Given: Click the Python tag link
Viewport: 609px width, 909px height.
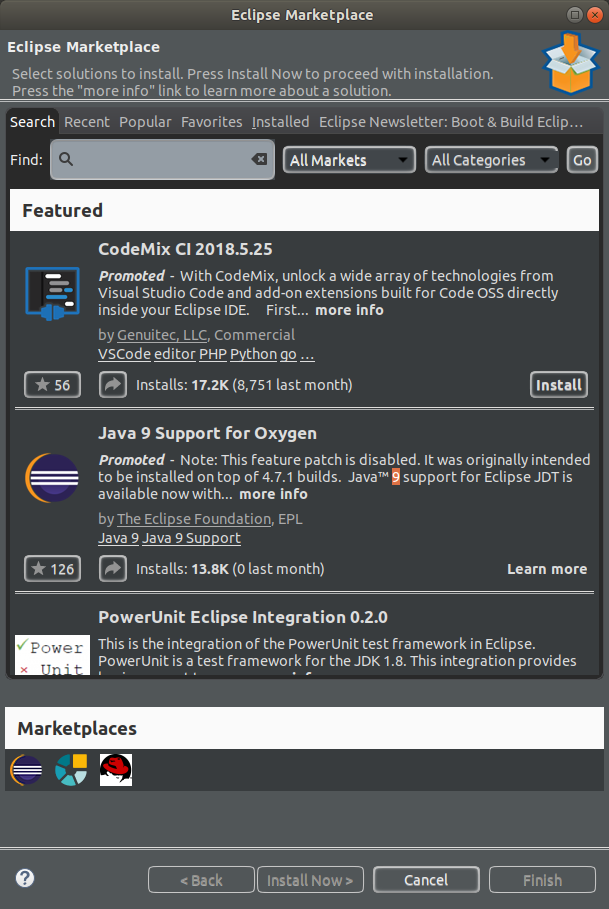Looking at the screenshot, I should [253, 354].
